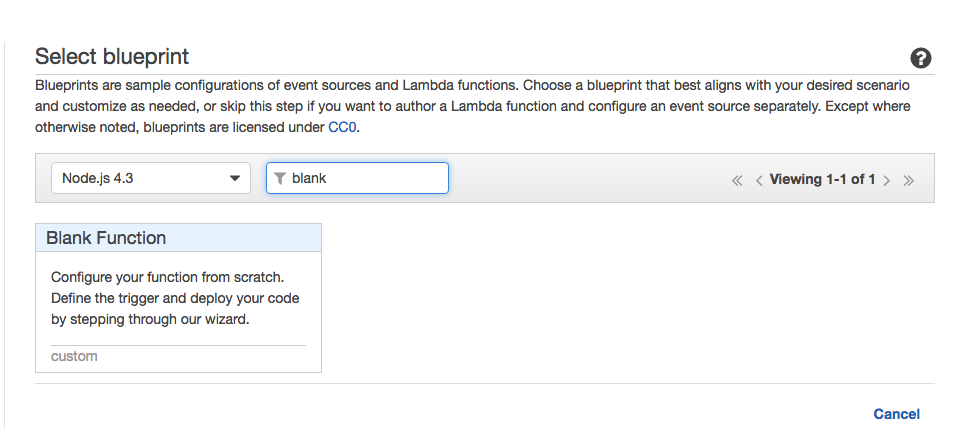Click the 'Viewing 1-1 of 1' label
This screenshot has width=959, height=430.
(822, 180)
